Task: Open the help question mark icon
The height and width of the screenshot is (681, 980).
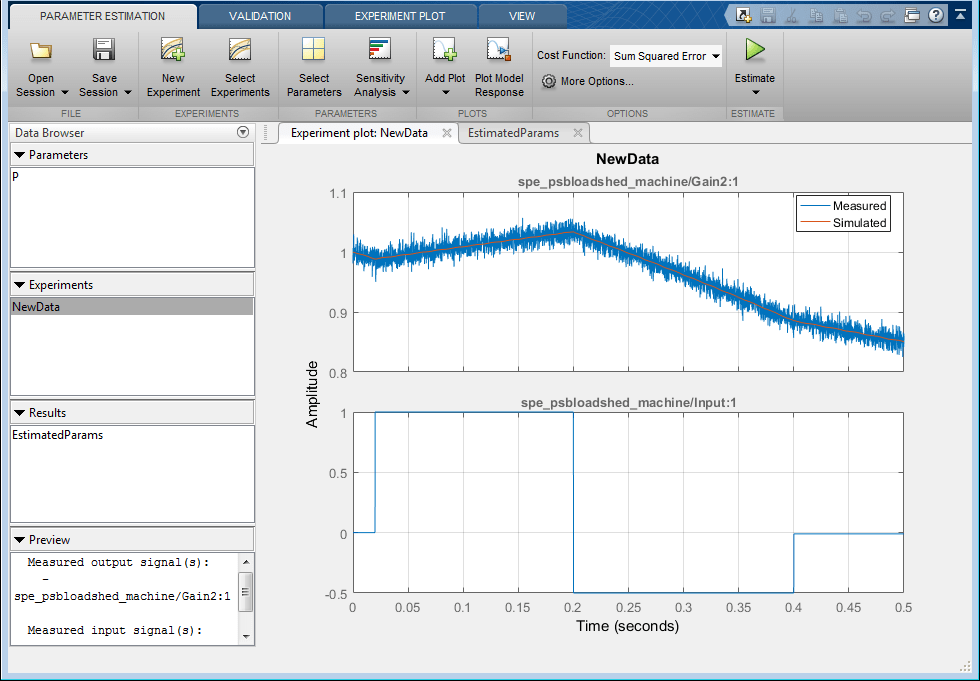Action: (x=935, y=15)
